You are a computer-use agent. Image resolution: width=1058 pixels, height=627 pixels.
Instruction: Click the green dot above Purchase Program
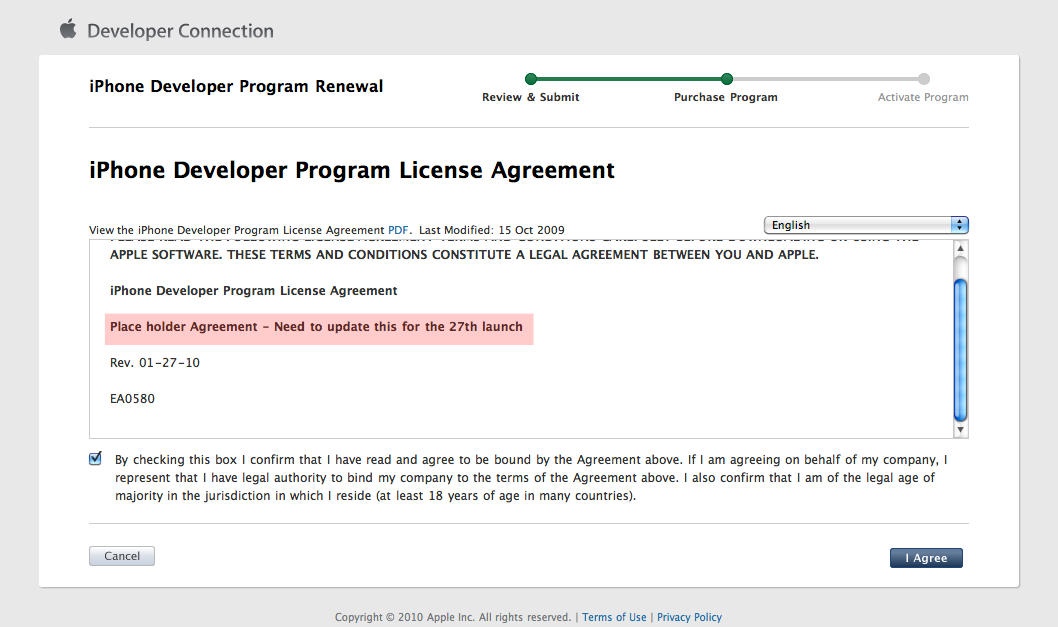coord(727,79)
